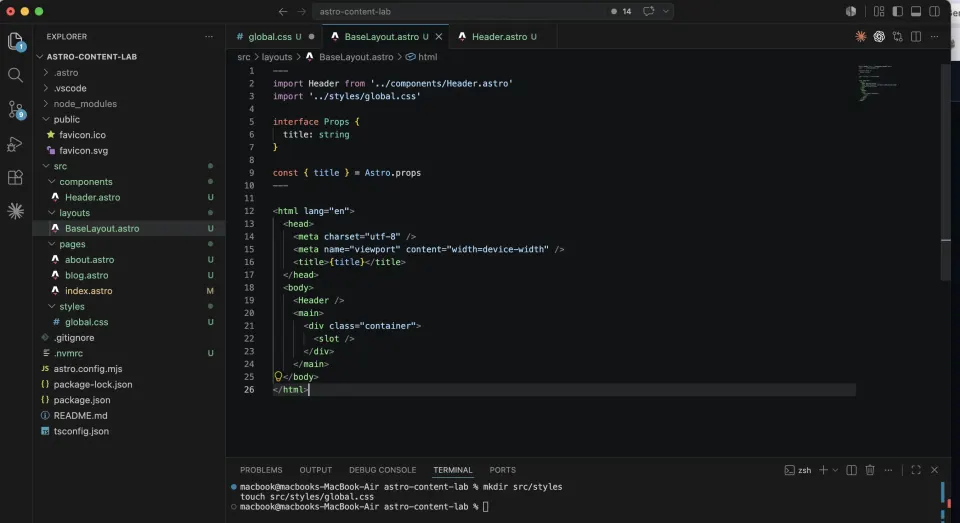The width and height of the screenshot is (960, 523).
Task: Switch to the global.css tab
Action: pyautogui.click(x=274, y=37)
